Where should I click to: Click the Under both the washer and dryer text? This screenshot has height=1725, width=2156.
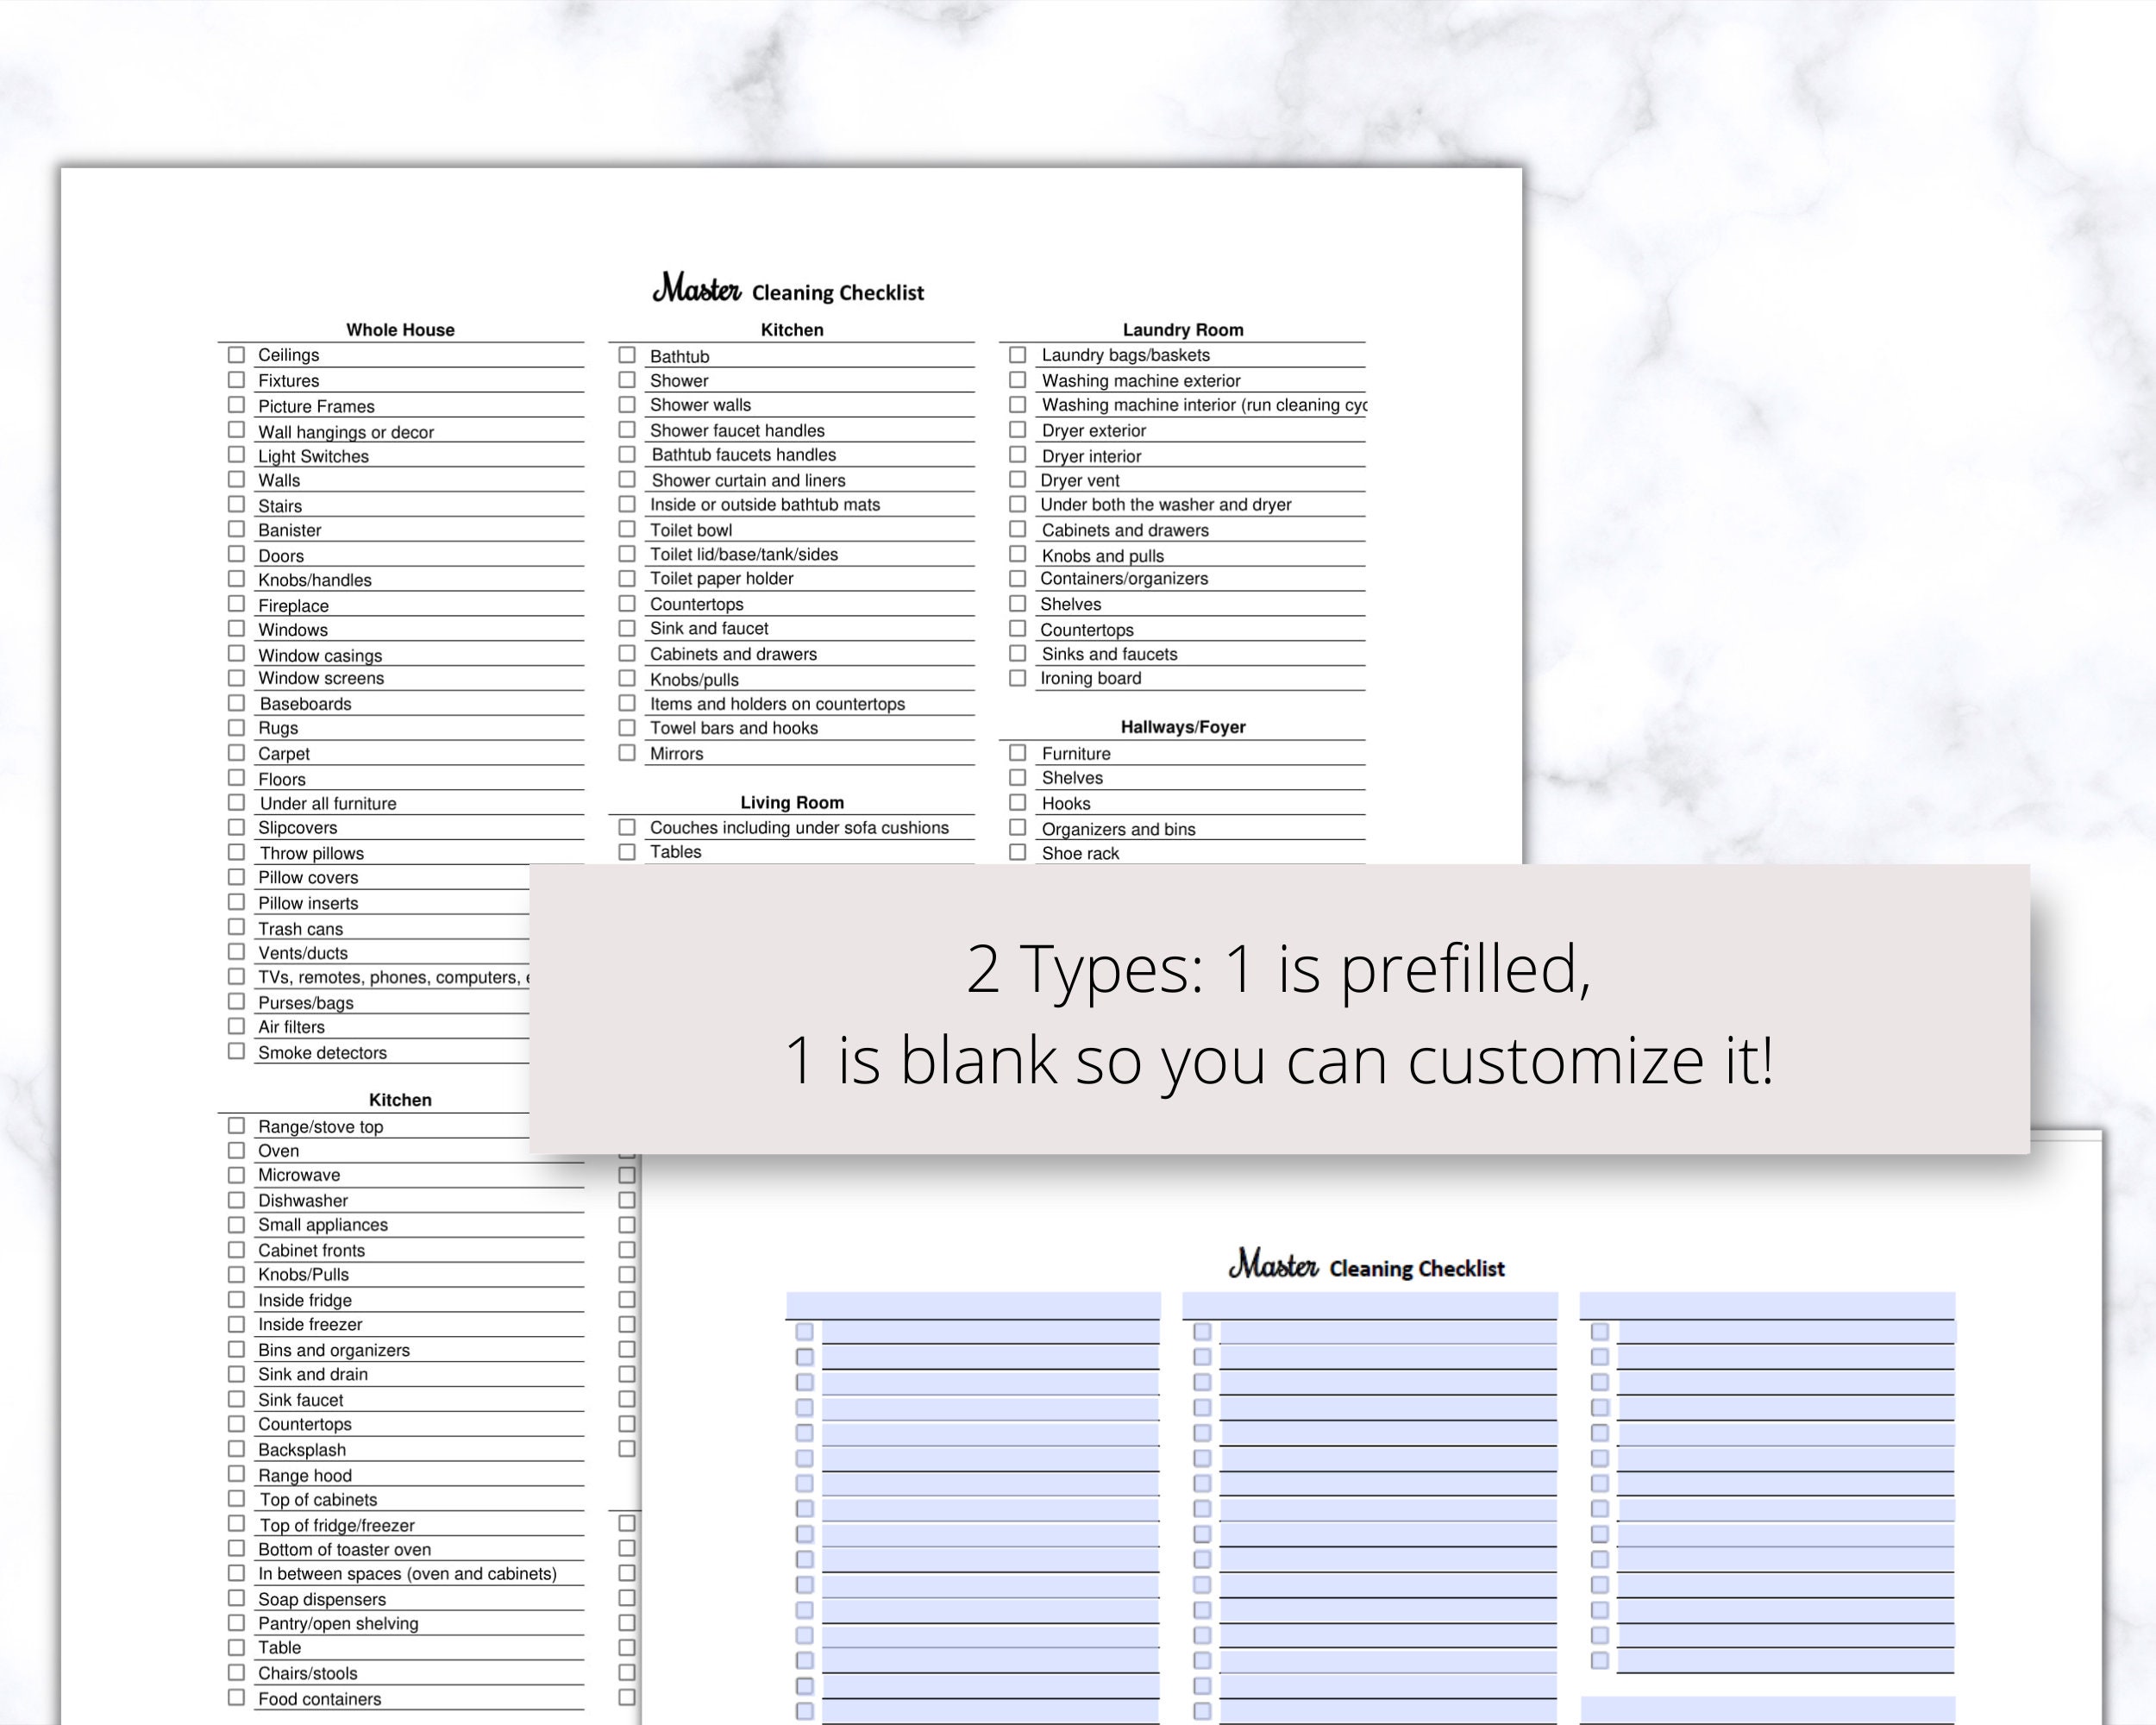point(1166,505)
